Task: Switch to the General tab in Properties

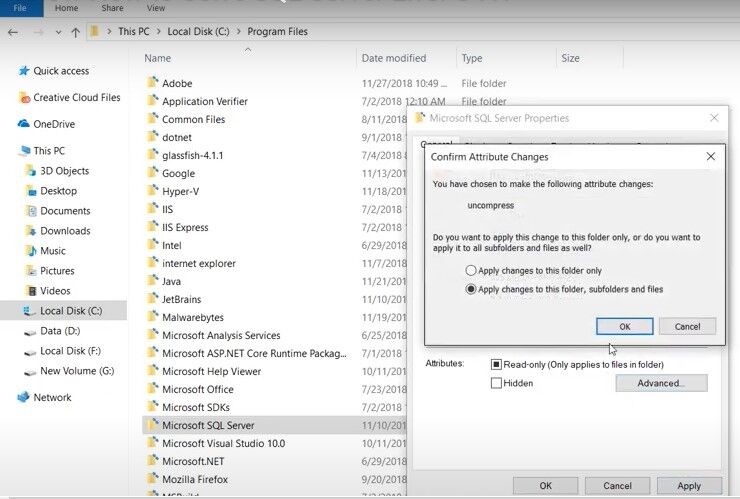Action: (436, 142)
